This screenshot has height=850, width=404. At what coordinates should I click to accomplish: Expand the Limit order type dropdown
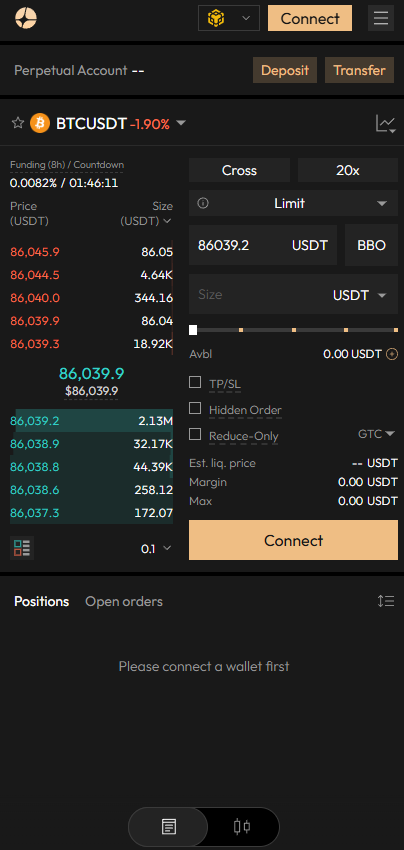pyautogui.click(x=293, y=204)
